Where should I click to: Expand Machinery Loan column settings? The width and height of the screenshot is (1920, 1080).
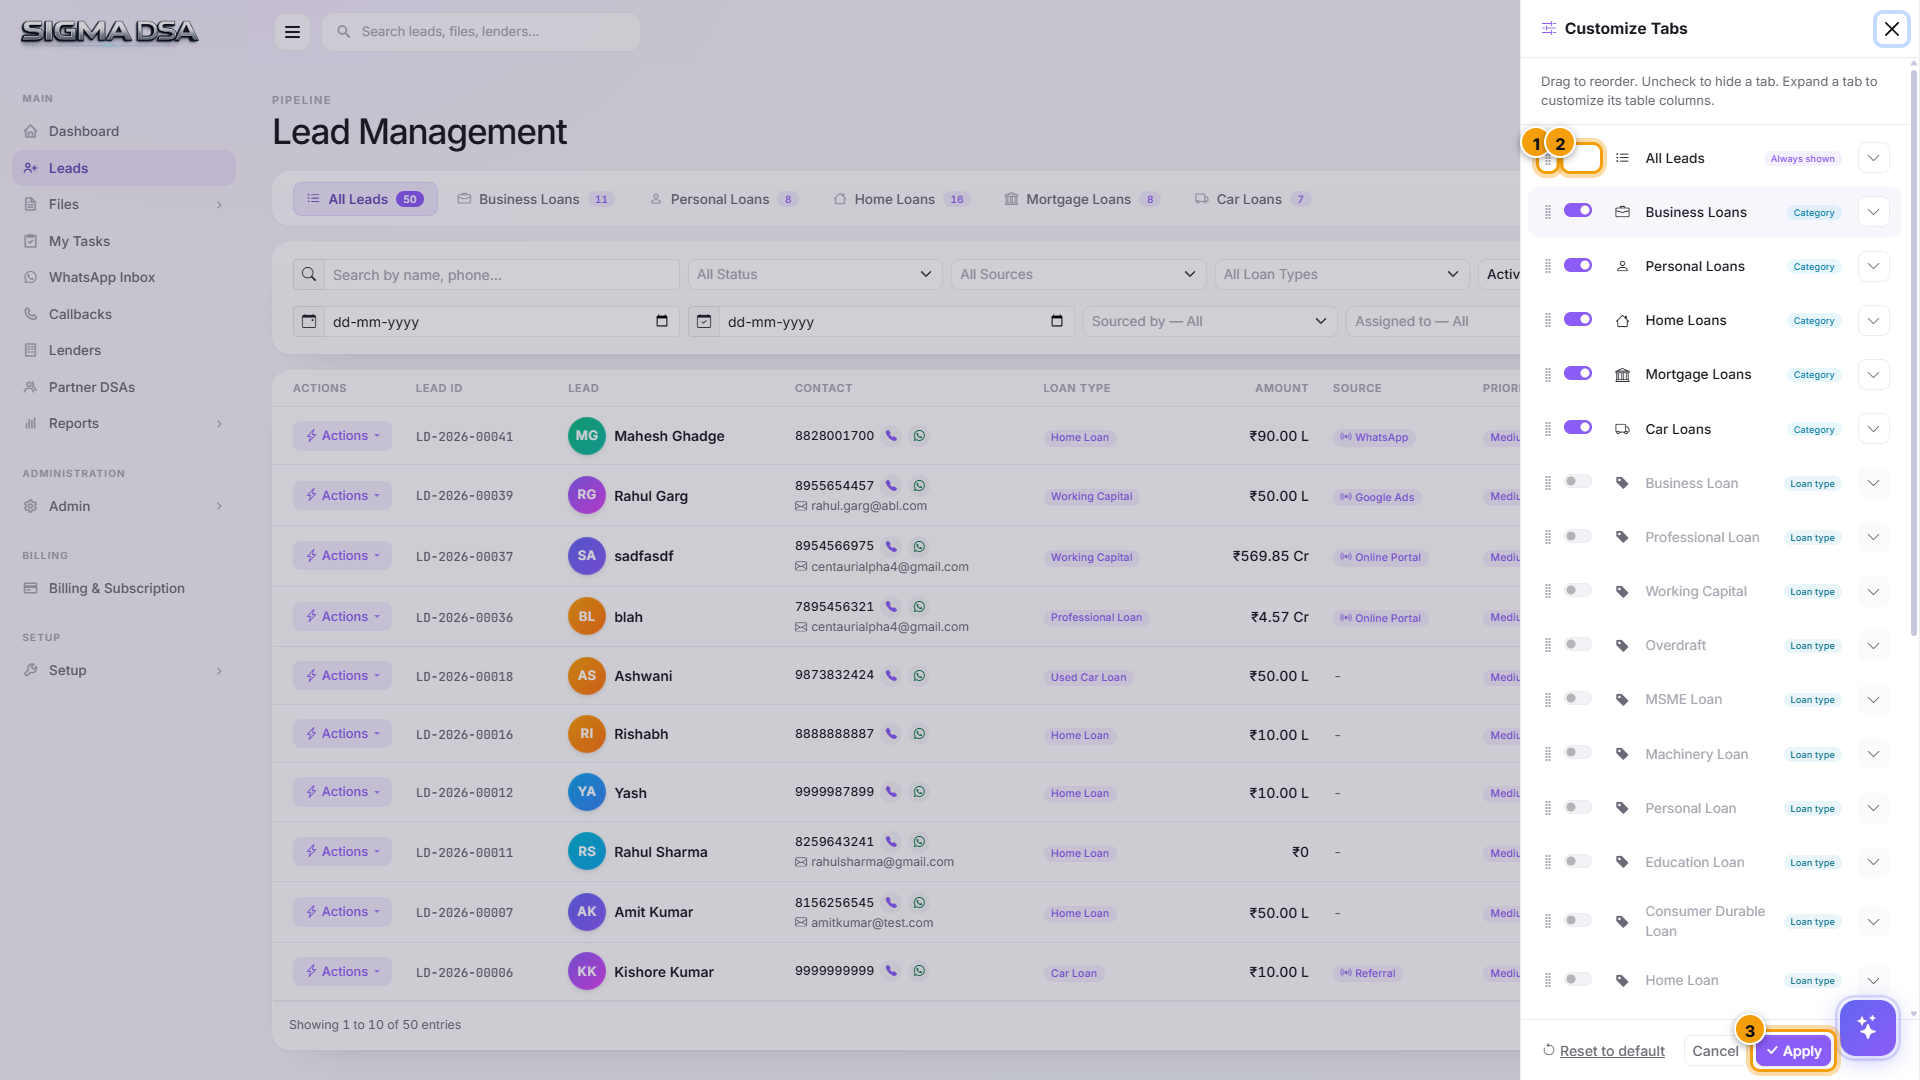(x=1873, y=755)
